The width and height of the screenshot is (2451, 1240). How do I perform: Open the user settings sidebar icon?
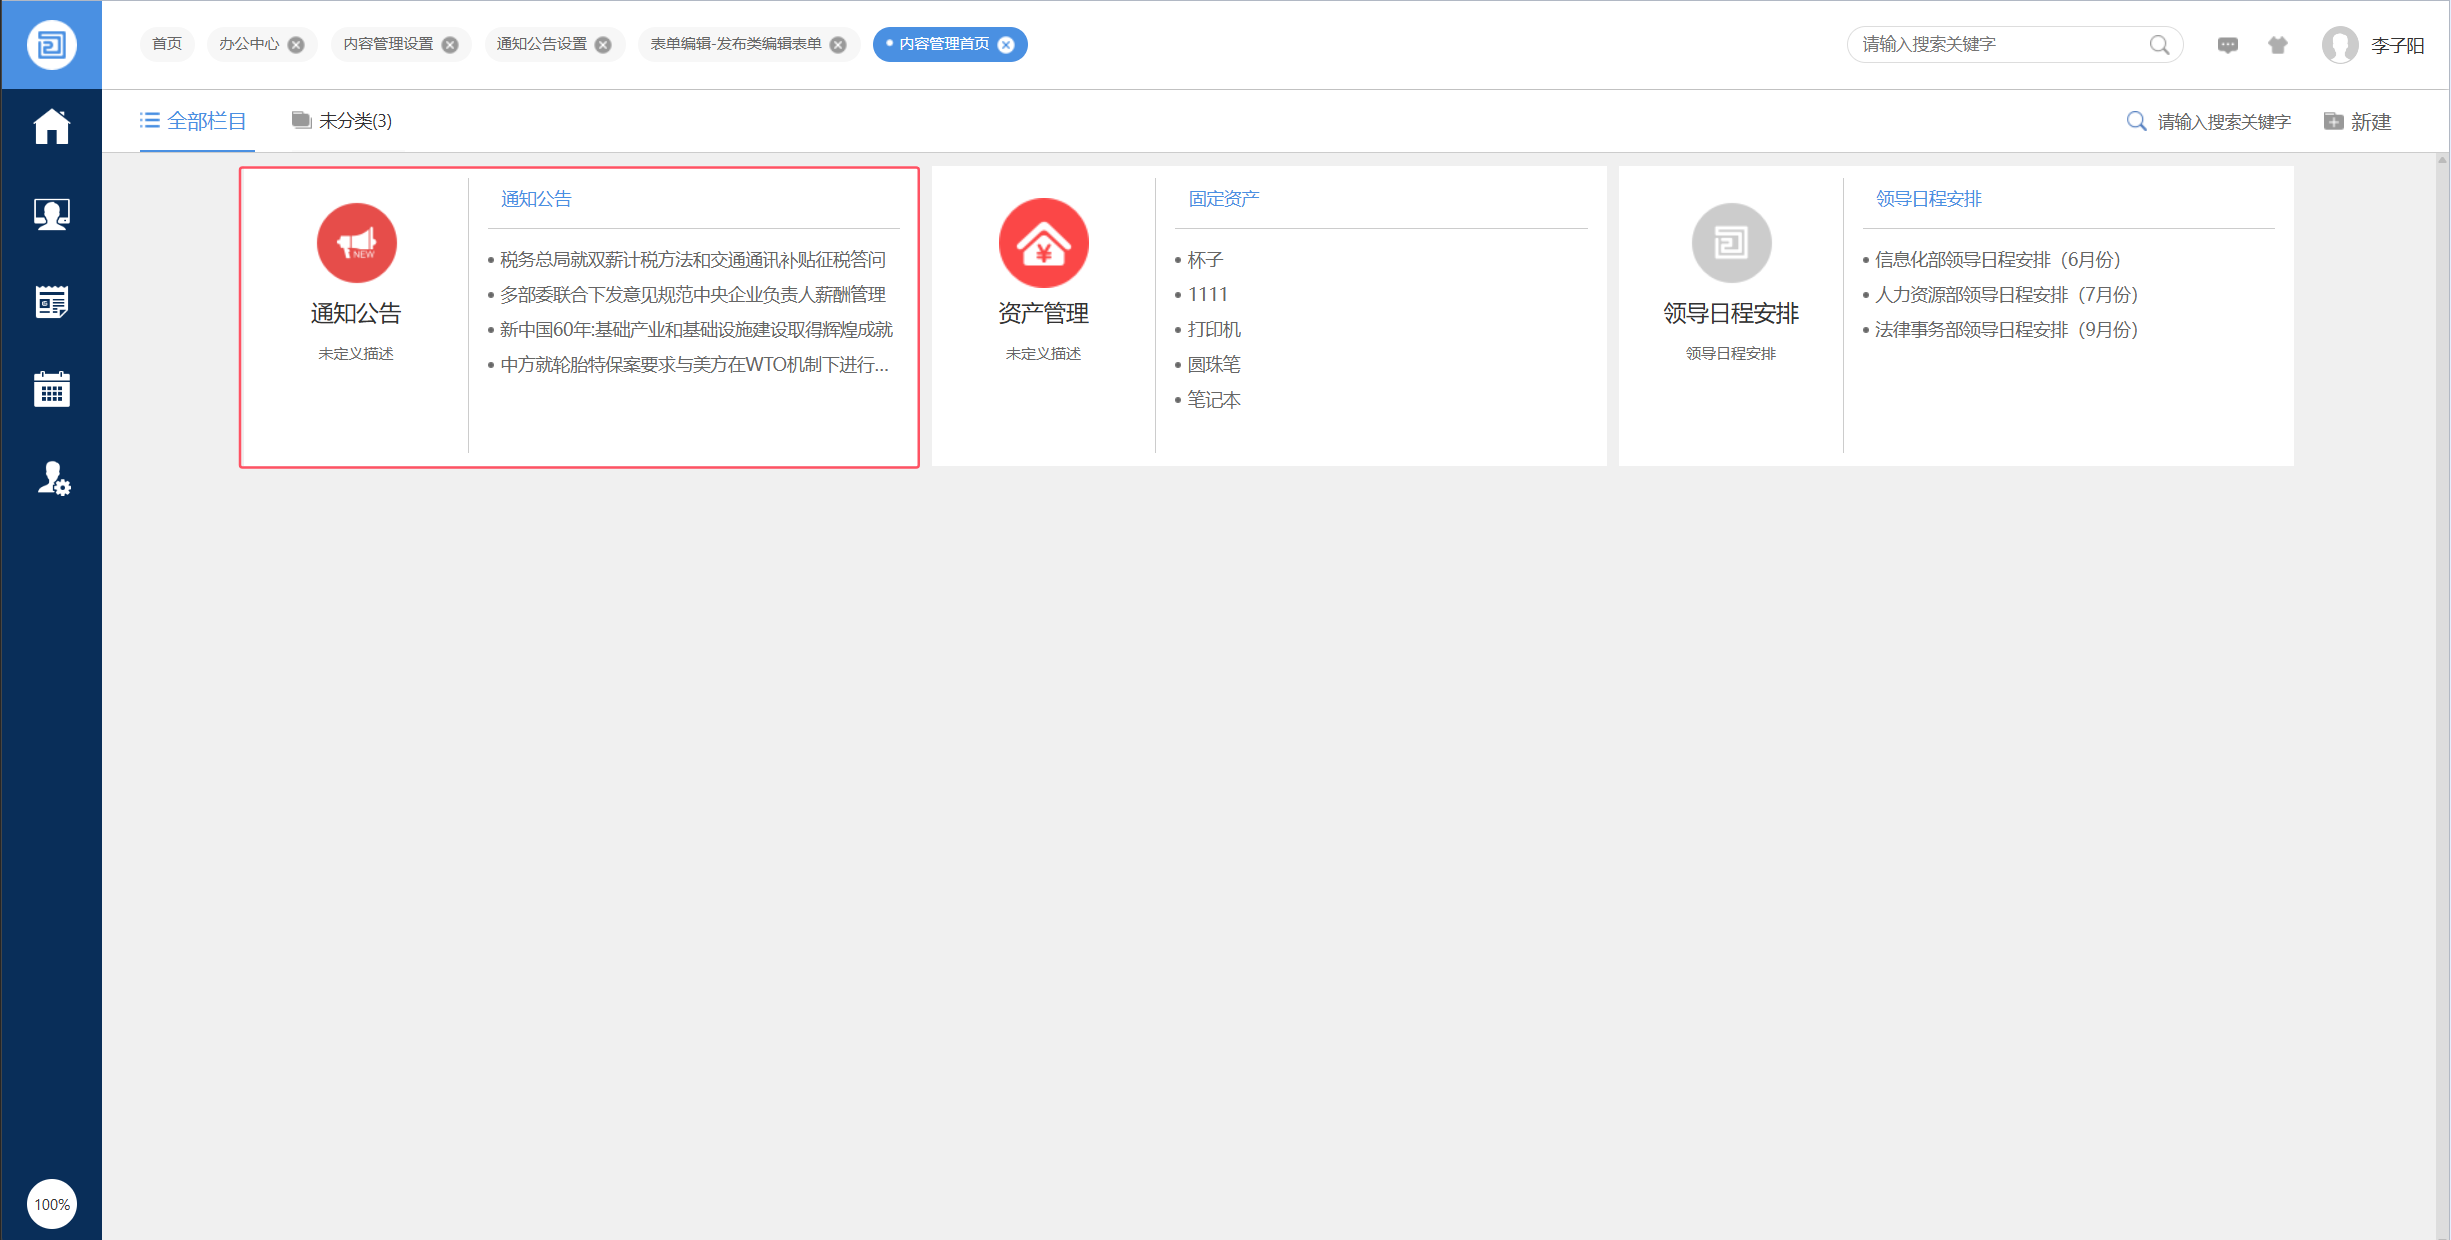53,479
